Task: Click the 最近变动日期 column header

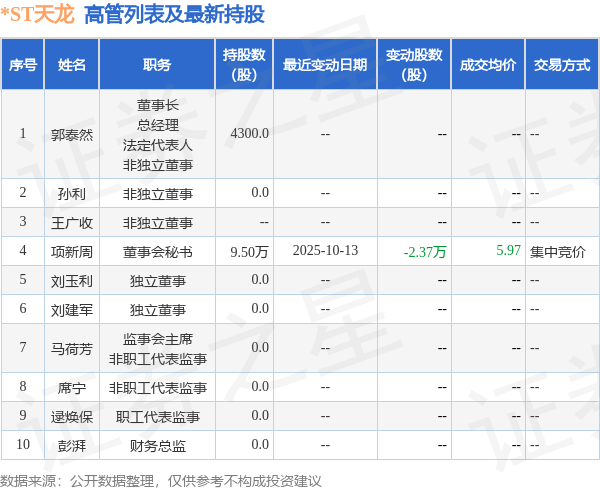Action: (325, 65)
